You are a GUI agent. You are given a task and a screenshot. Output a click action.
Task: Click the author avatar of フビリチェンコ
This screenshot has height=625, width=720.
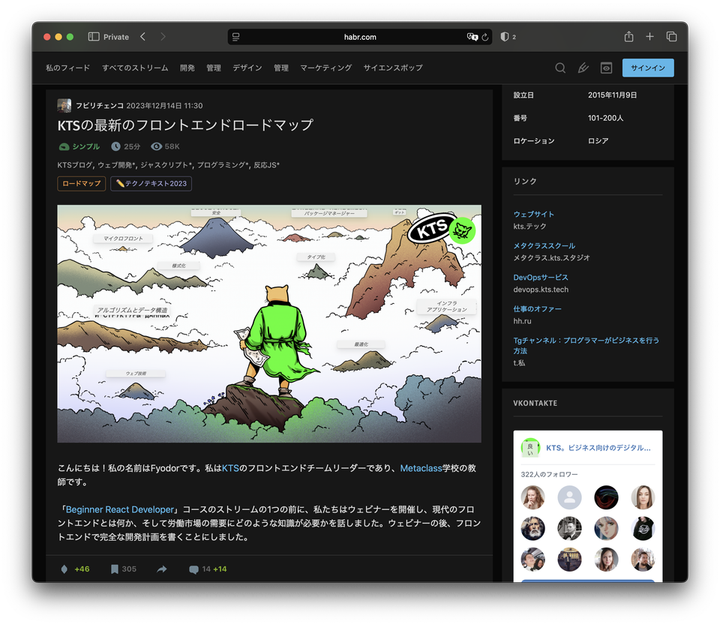click(x=64, y=106)
